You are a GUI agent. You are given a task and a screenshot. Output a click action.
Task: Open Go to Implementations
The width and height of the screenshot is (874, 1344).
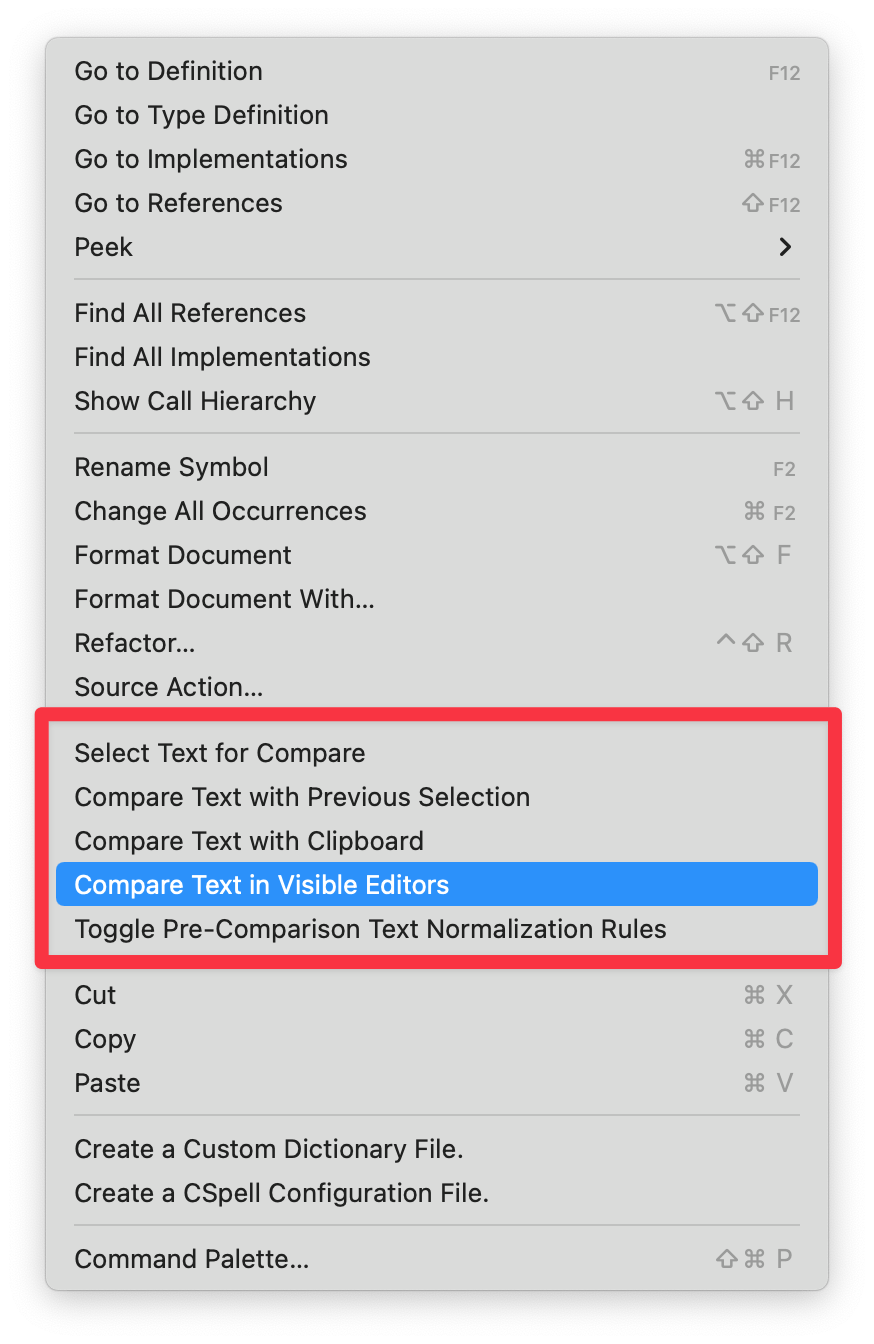(x=437, y=159)
